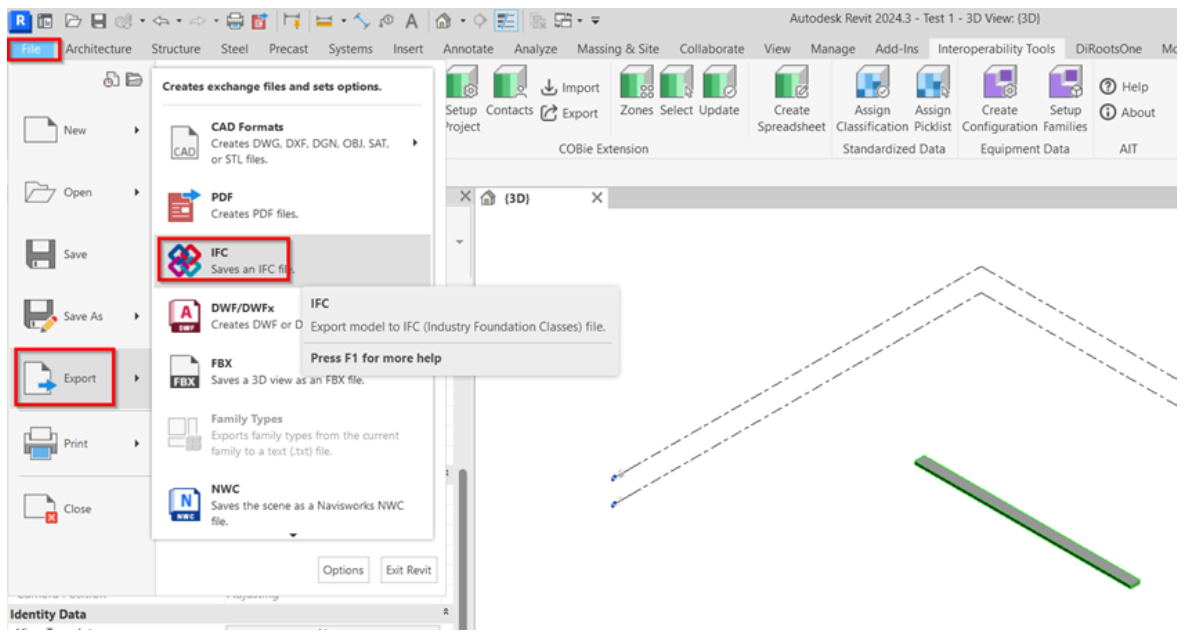Image resolution: width=1187 pixels, height=633 pixels.
Task: Click the Undo arrow icon
Action: pyautogui.click(x=161, y=21)
